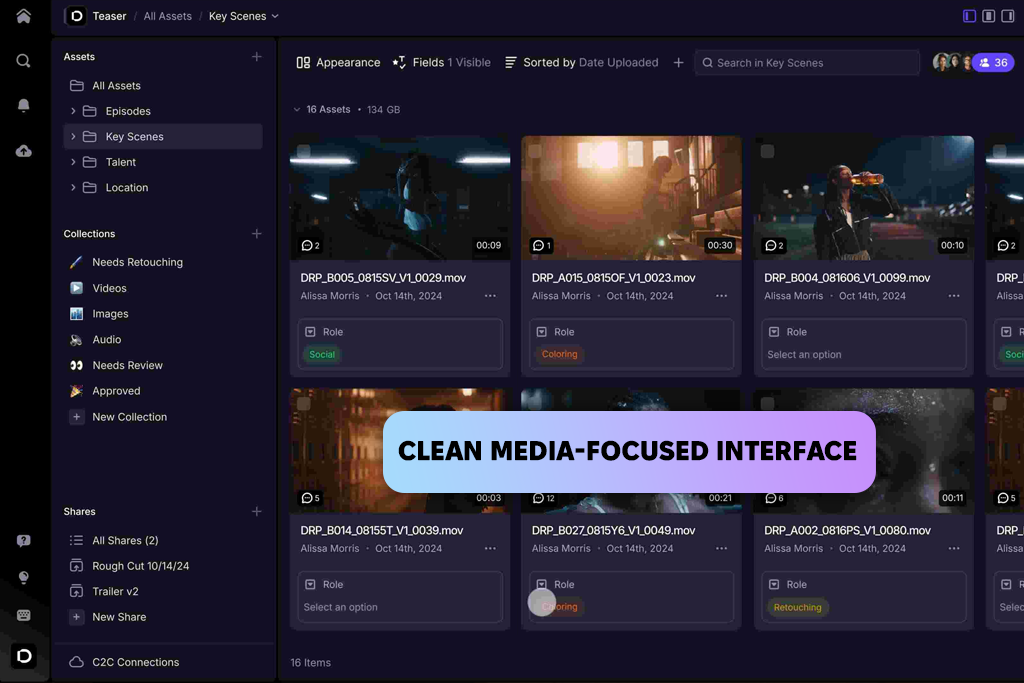Click the Teaser project logo icon
The image size is (1024, 683).
pos(76,16)
